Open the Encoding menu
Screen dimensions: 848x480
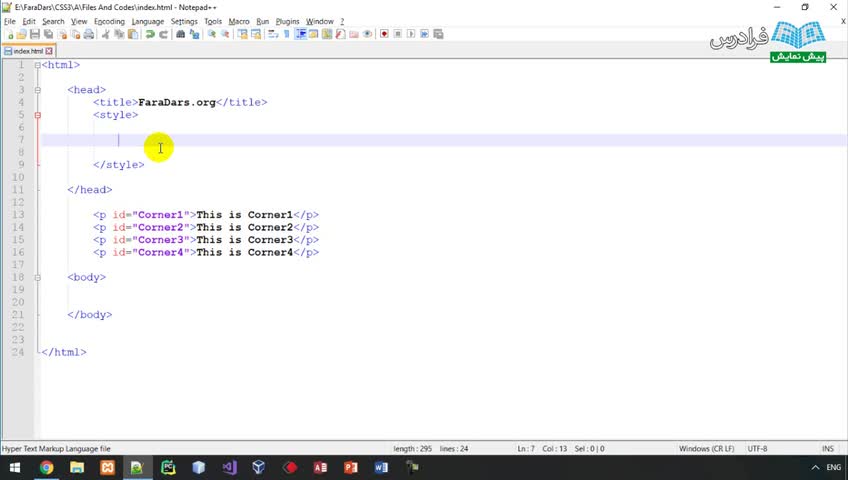click(x=109, y=21)
